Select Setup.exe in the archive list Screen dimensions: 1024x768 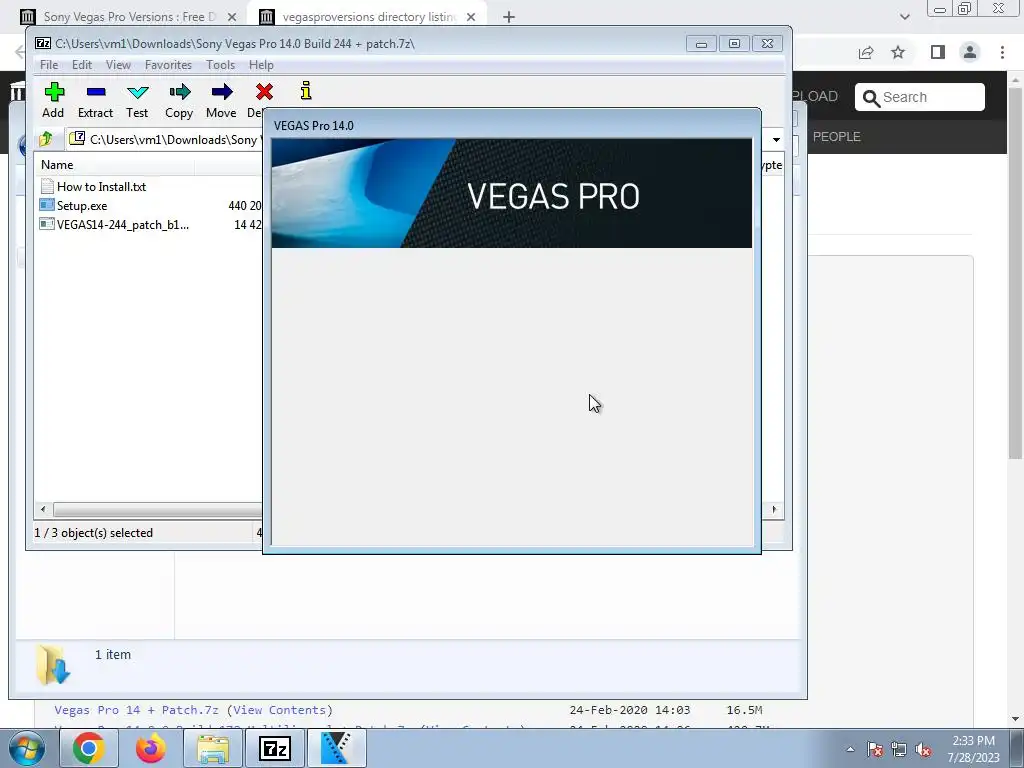click(73, 206)
